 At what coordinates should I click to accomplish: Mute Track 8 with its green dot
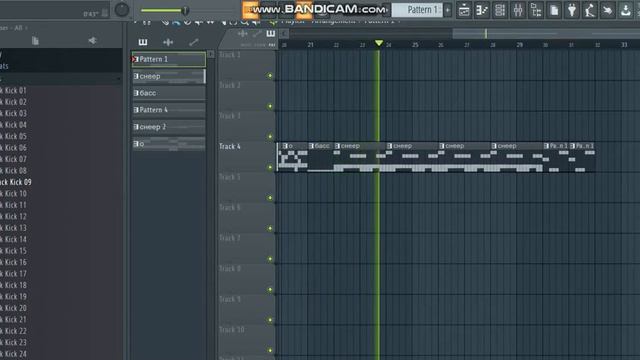coord(270,290)
